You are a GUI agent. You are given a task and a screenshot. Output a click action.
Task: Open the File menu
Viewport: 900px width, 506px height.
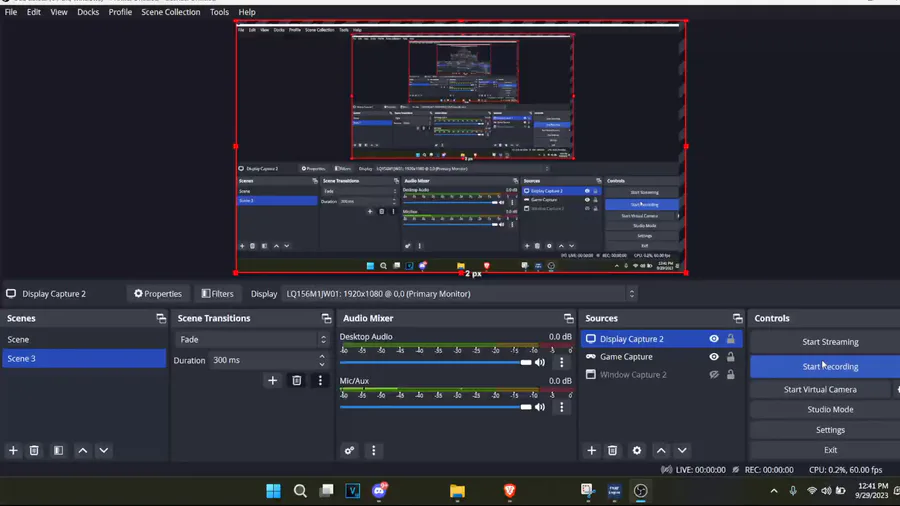pos(11,12)
